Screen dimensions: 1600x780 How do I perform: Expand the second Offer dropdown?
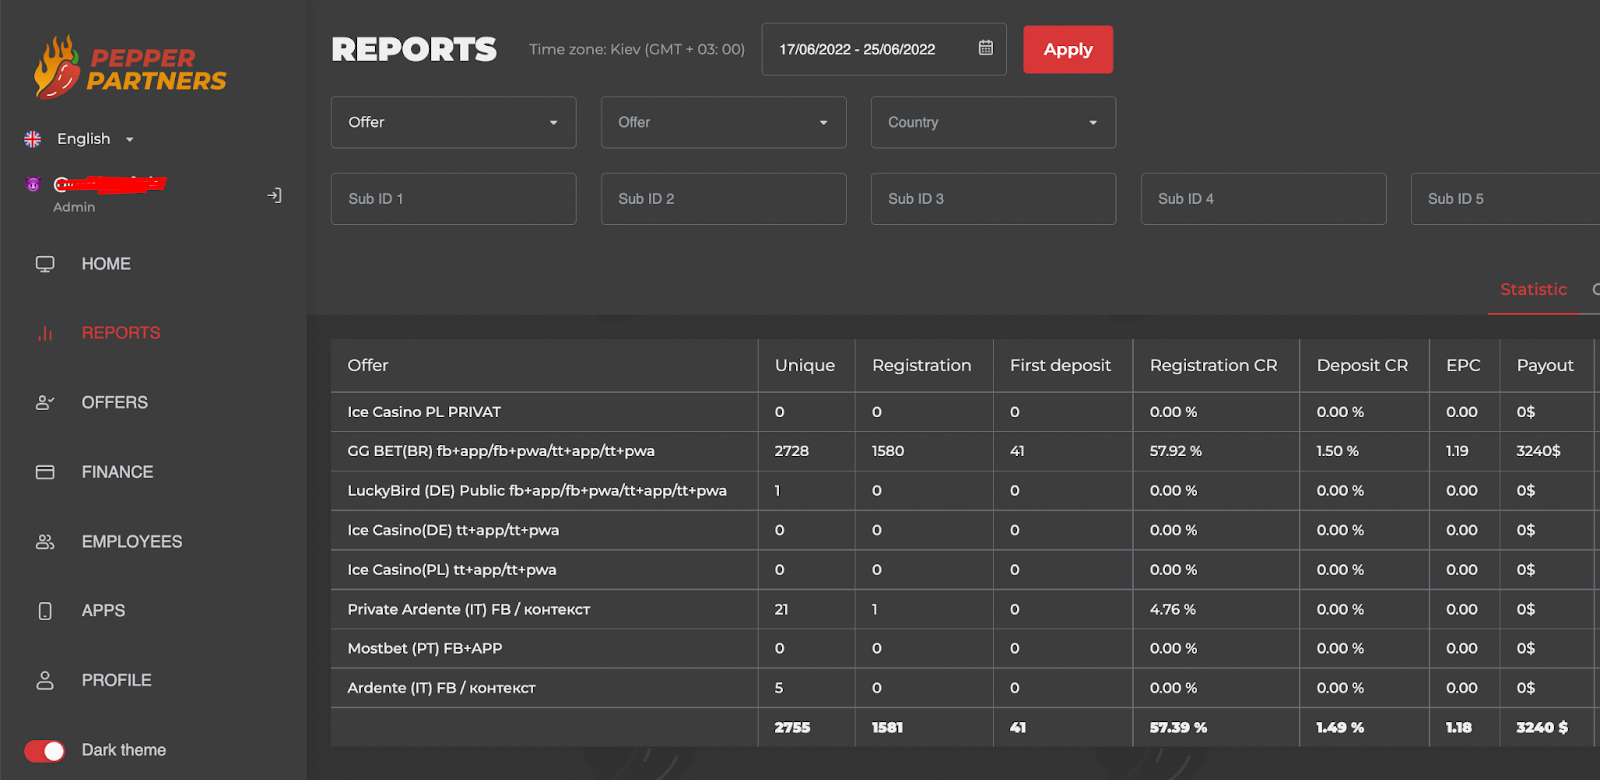click(724, 122)
